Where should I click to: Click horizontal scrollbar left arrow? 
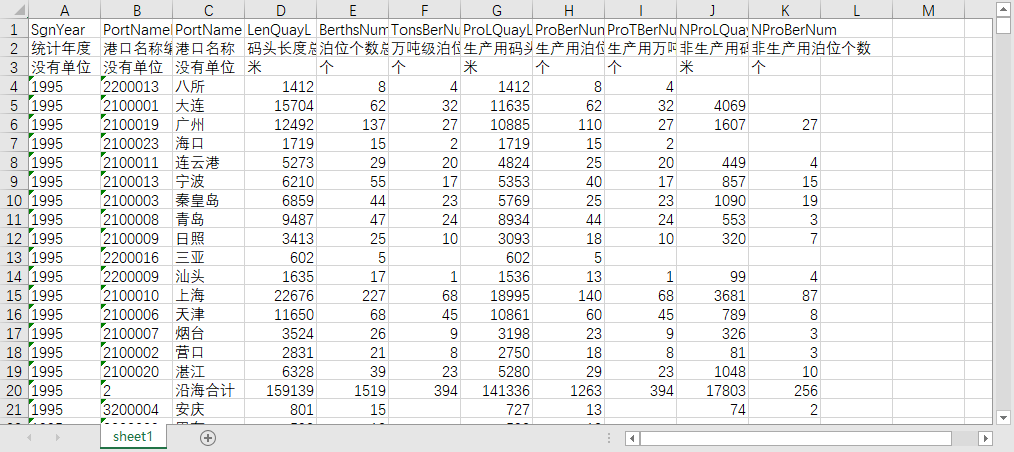[632, 438]
